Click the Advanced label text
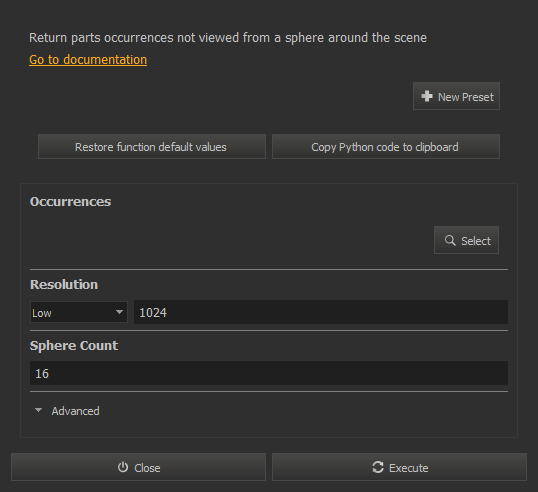This screenshot has height=492, width=538. tap(75, 411)
